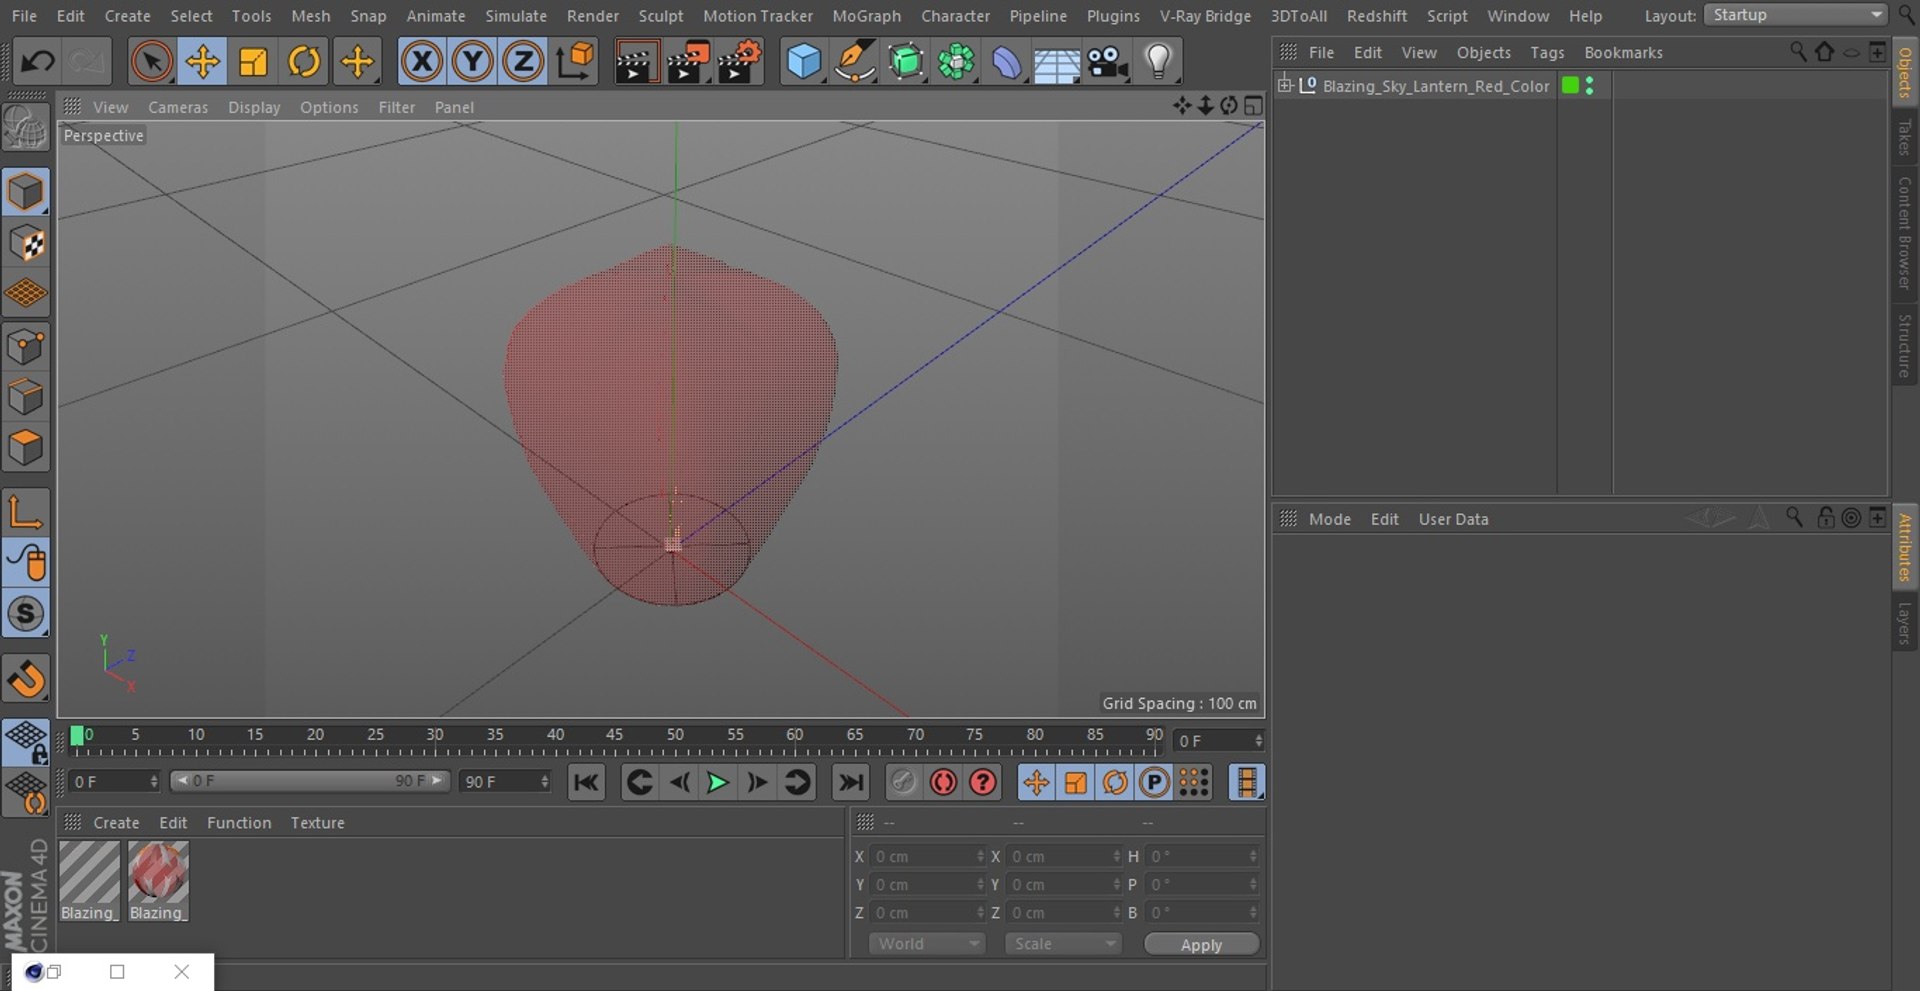Open the viewport Cameras menu

[178, 107]
